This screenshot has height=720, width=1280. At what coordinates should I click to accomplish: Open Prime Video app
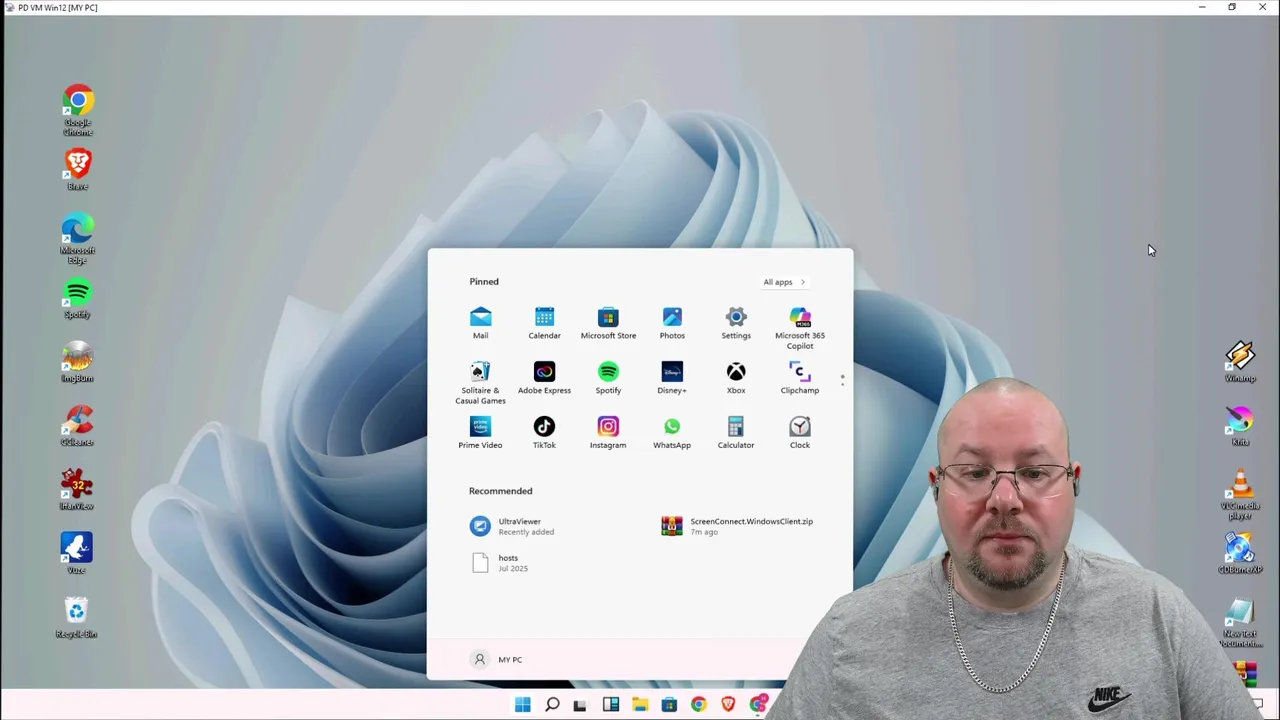tap(480, 433)
